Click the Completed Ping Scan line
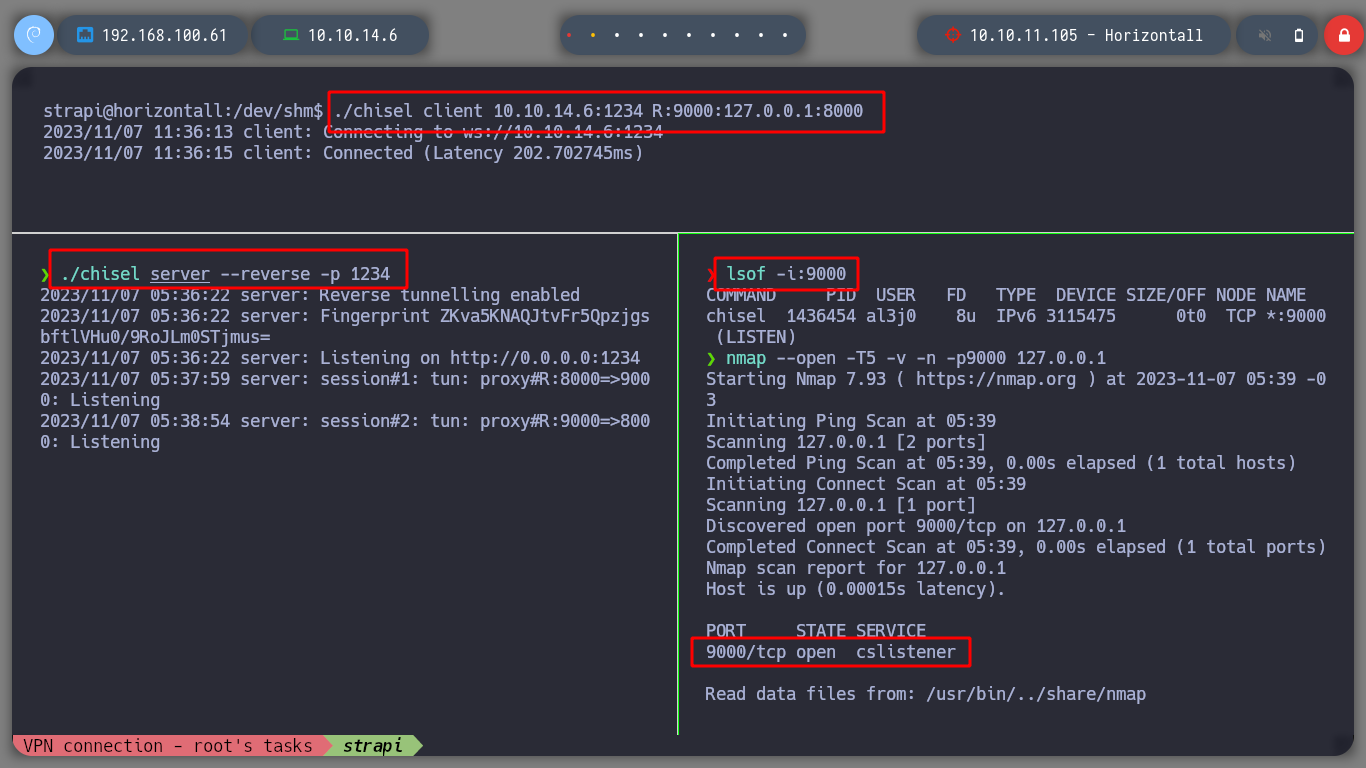1366x768 pixels. click(x=1001, y=463)
